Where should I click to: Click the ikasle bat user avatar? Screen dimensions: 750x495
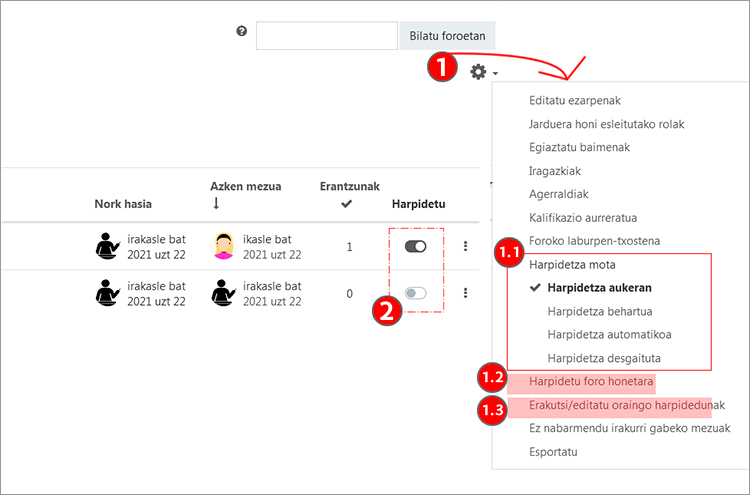pos(224,246)
